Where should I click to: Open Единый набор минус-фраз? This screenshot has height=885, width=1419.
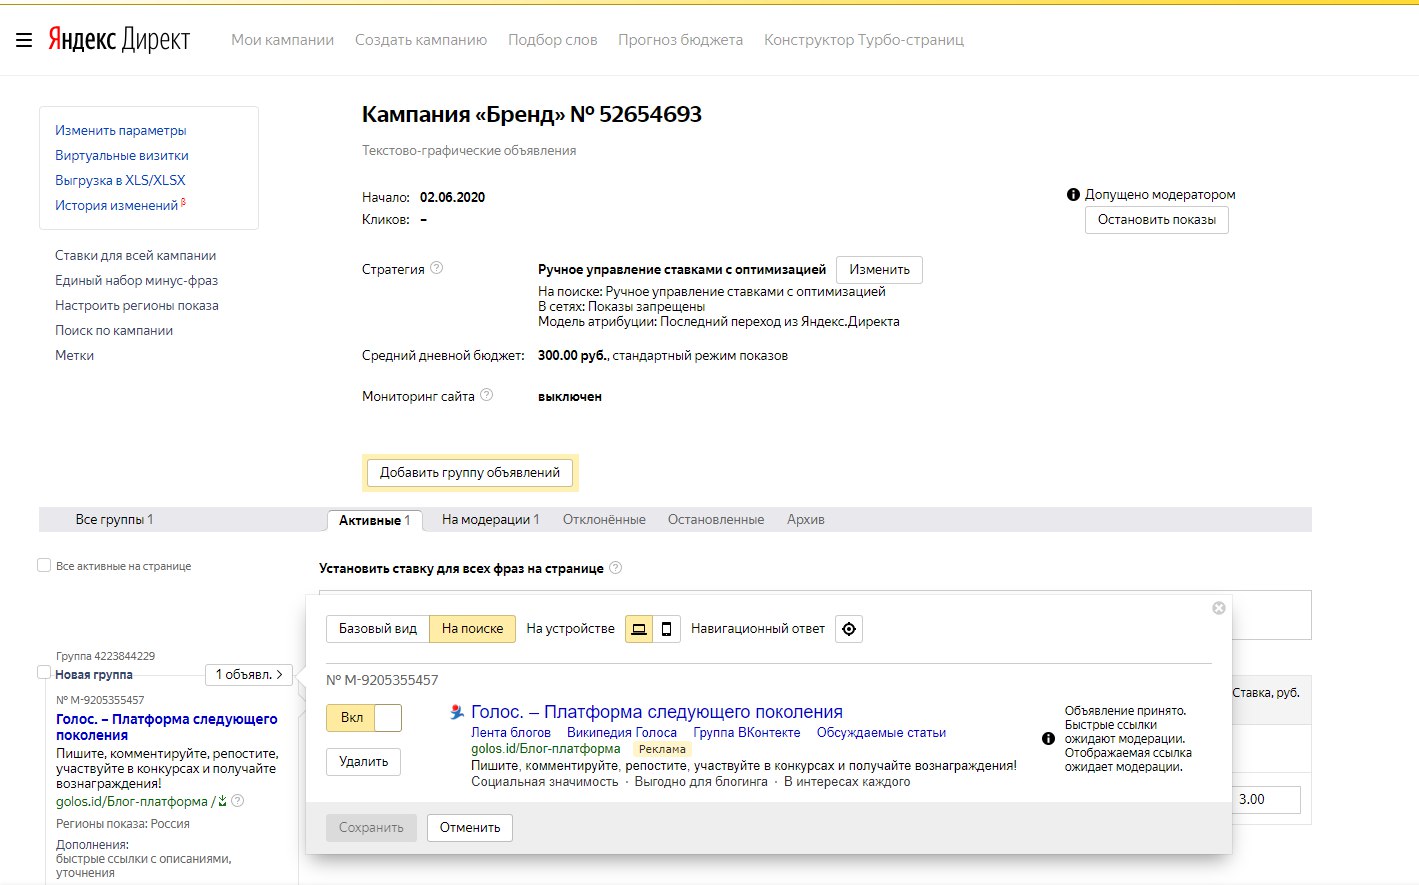click(137, 280)
